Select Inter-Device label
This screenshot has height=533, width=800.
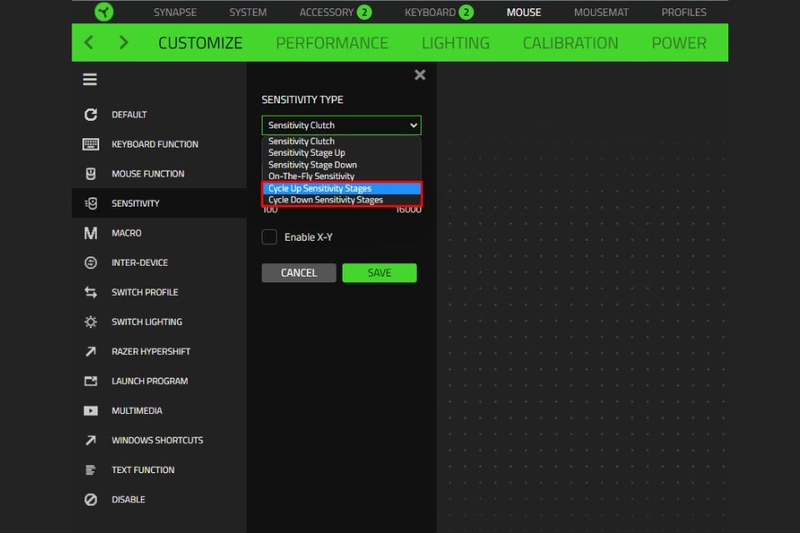(x=140, y=263)
